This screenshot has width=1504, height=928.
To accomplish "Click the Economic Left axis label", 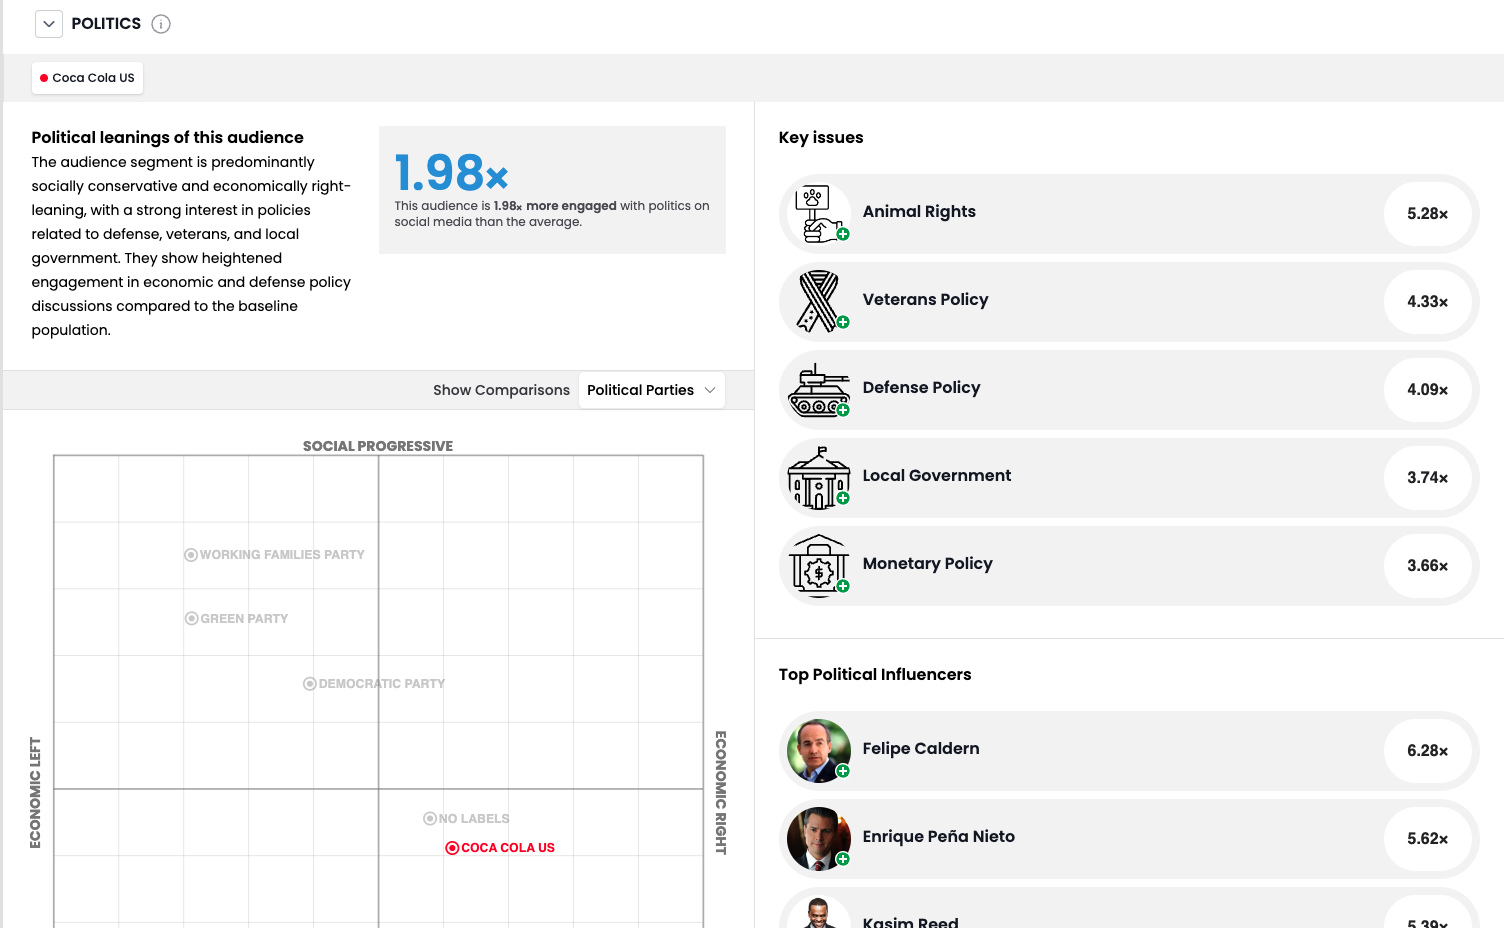I will [x=35, y=793].
